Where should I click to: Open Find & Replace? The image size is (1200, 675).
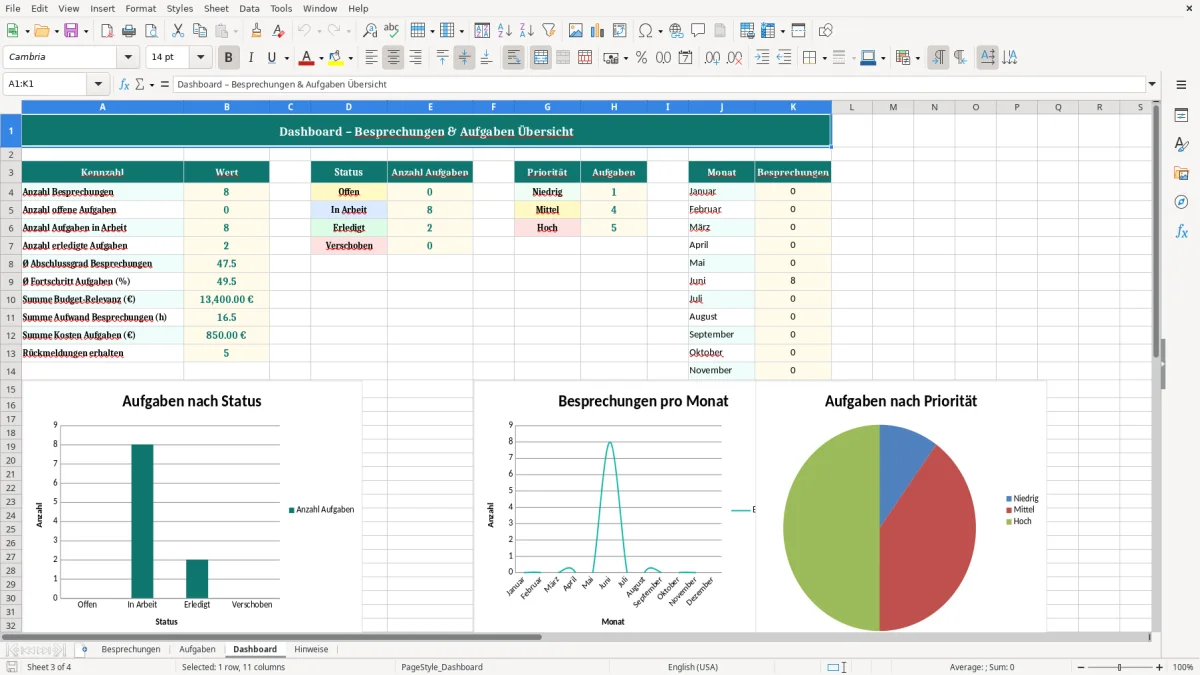[x=370, y=31]
